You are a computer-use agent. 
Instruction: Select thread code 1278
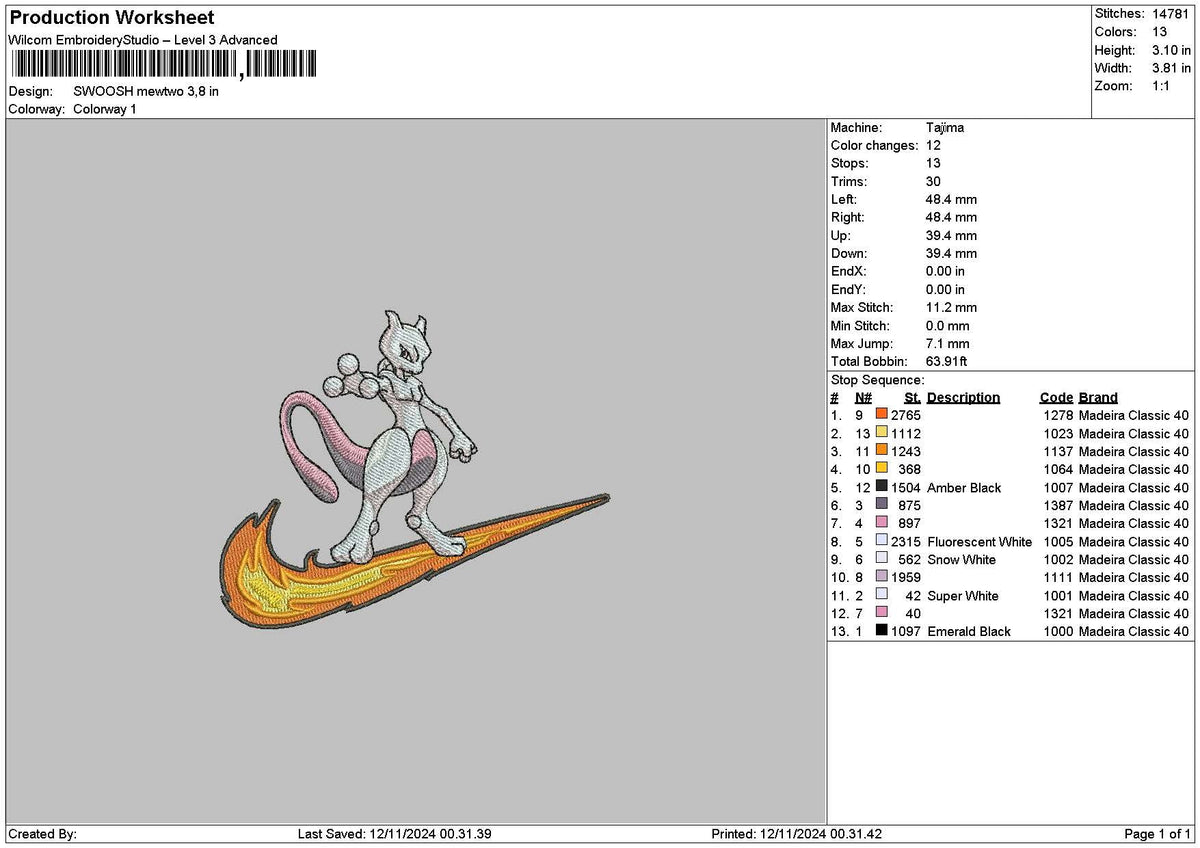1058,414
